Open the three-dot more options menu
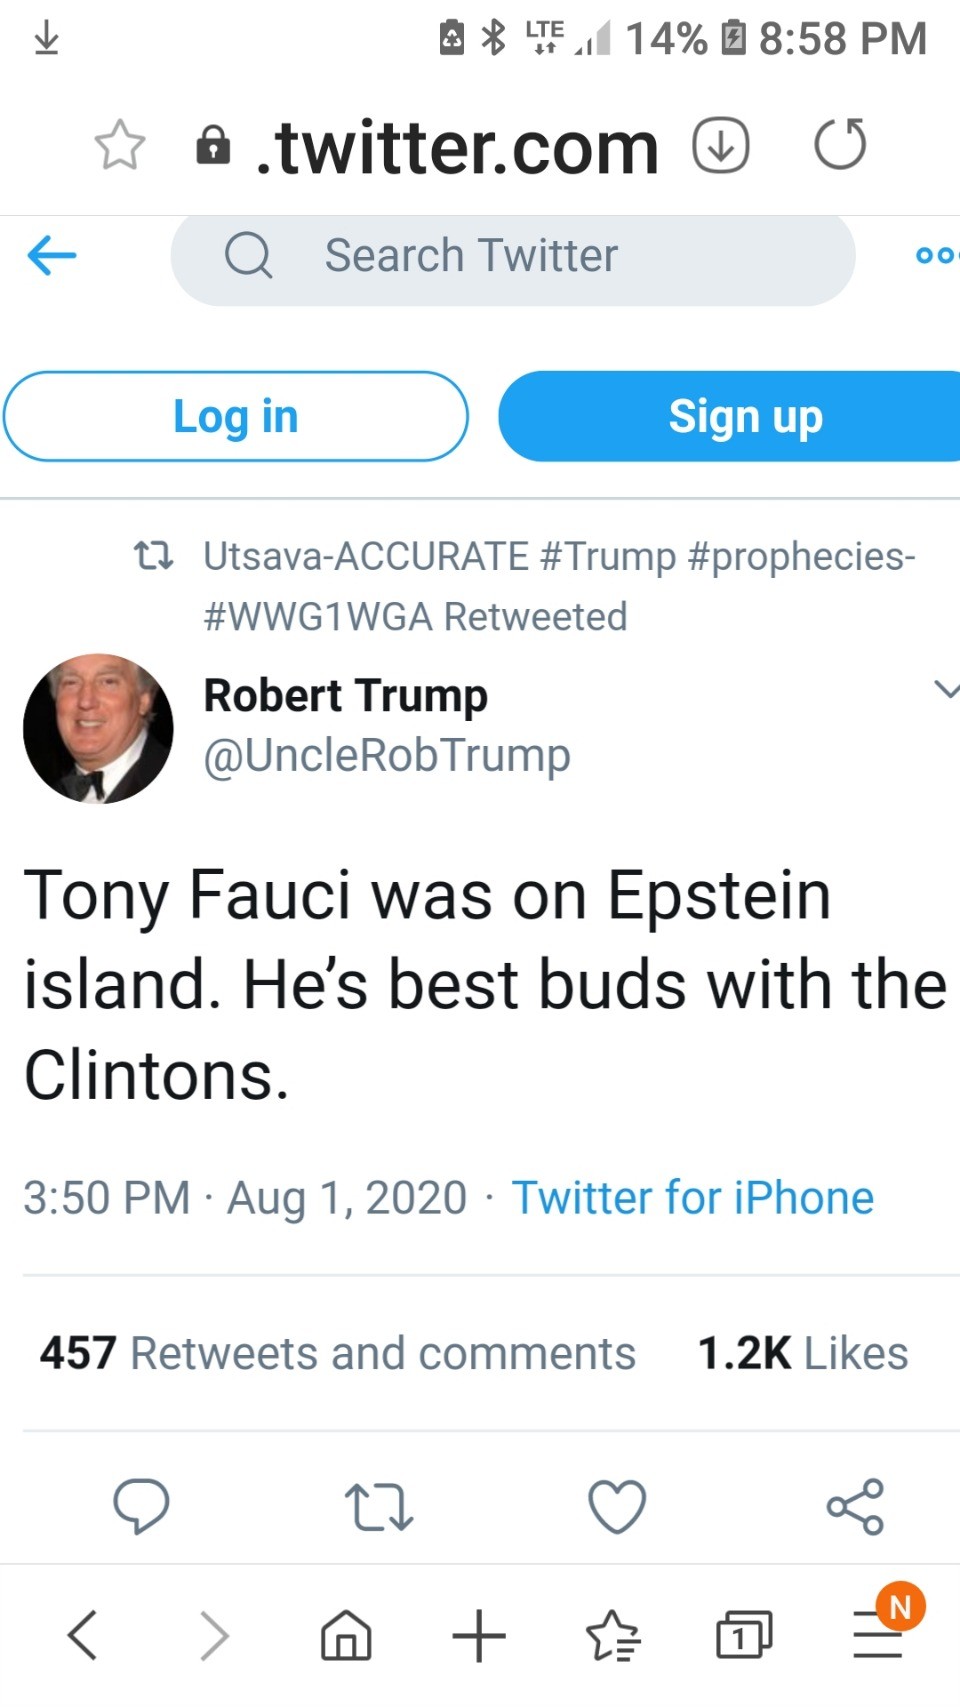Viewport: 960px width, 1707px height. coord(937,256)
